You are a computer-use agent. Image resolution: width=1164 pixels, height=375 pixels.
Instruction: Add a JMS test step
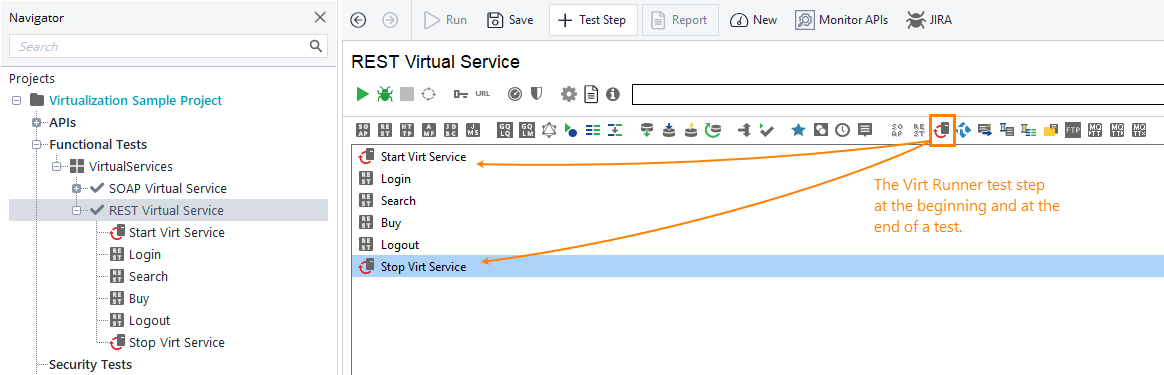point(473,131)
